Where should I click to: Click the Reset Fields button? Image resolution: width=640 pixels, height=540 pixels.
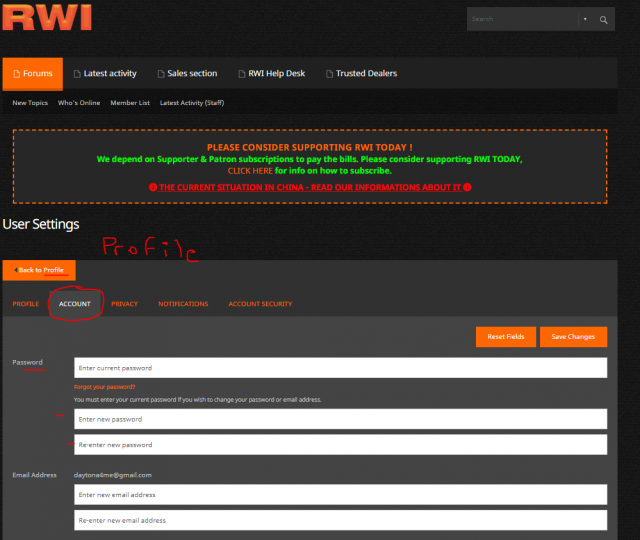point(506,337)
